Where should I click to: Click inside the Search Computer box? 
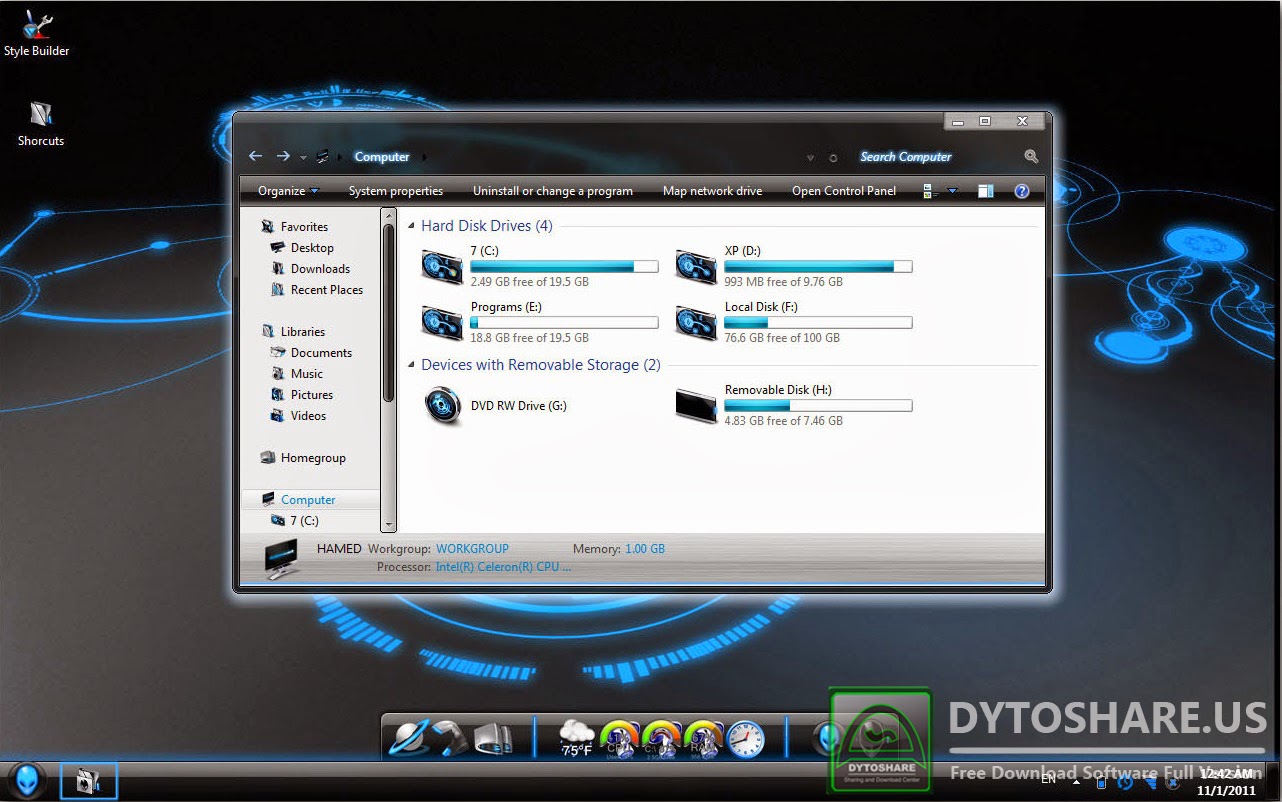tap(930, 157)
